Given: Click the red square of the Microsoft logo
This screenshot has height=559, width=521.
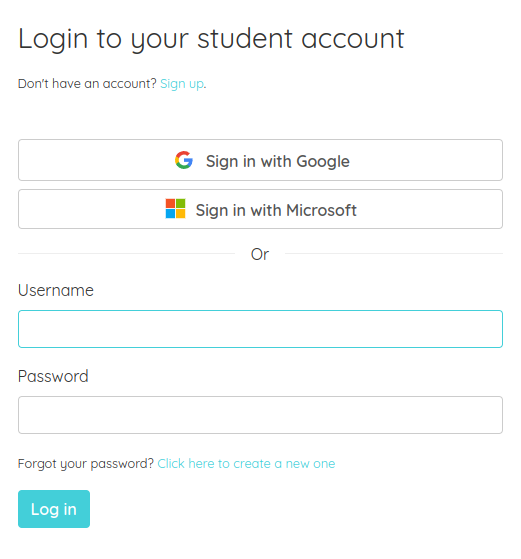Looking at the screenshot, I should pyautogui.click(x=170, y=204).
